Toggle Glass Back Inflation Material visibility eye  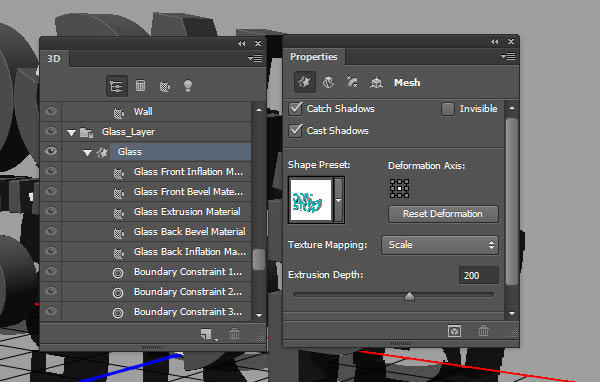tap(51, 251)
